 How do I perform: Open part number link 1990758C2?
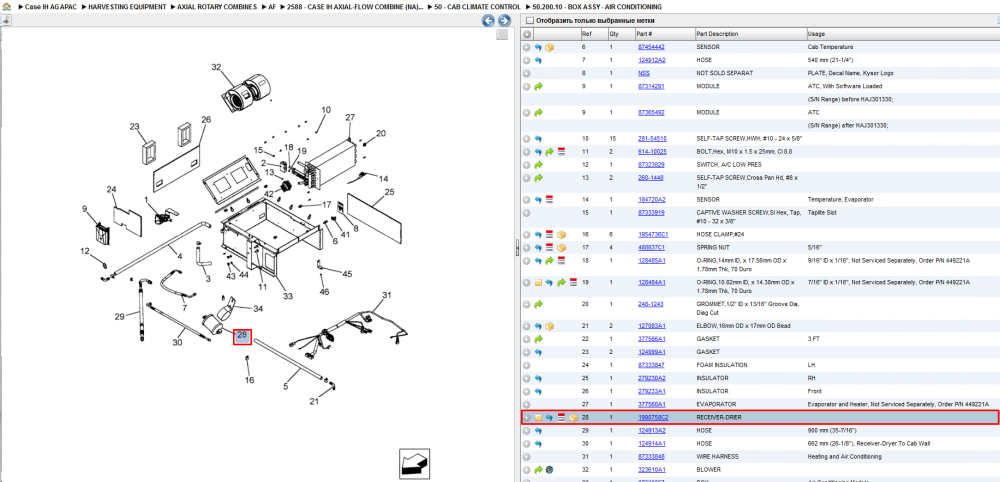click(652, 418)
